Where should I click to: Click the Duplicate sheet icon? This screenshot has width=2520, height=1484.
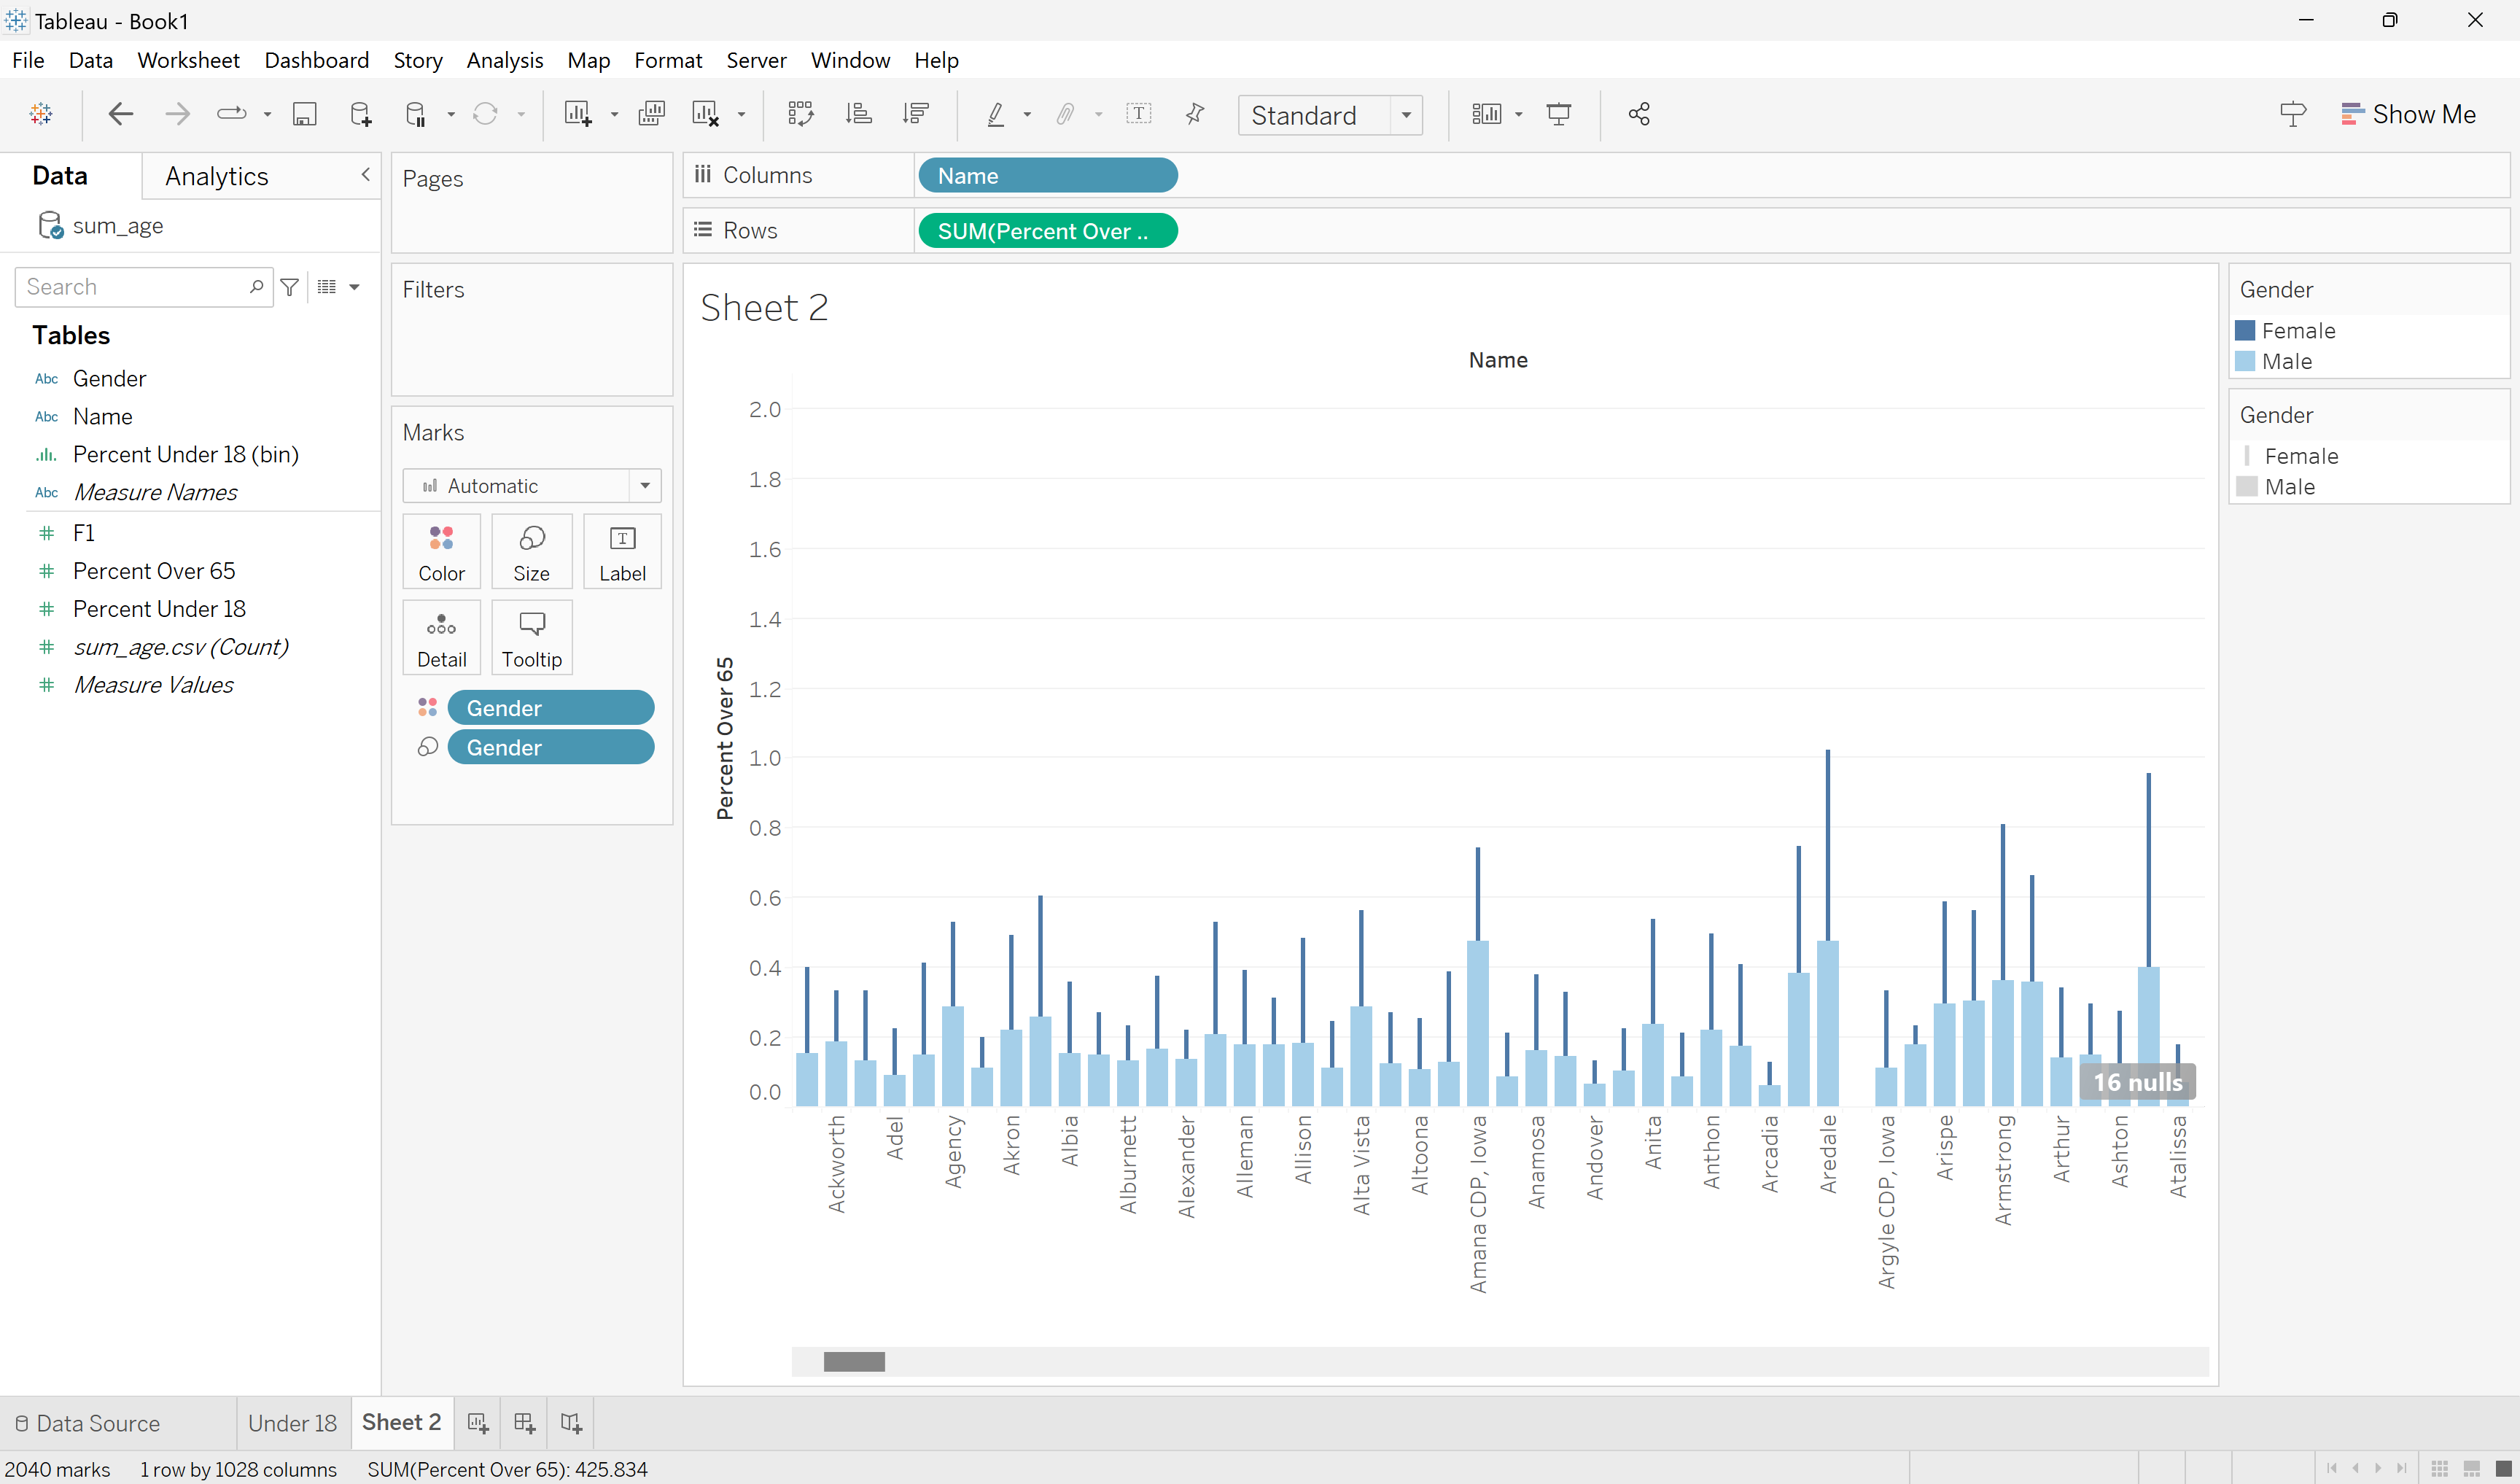click(651, 114)
